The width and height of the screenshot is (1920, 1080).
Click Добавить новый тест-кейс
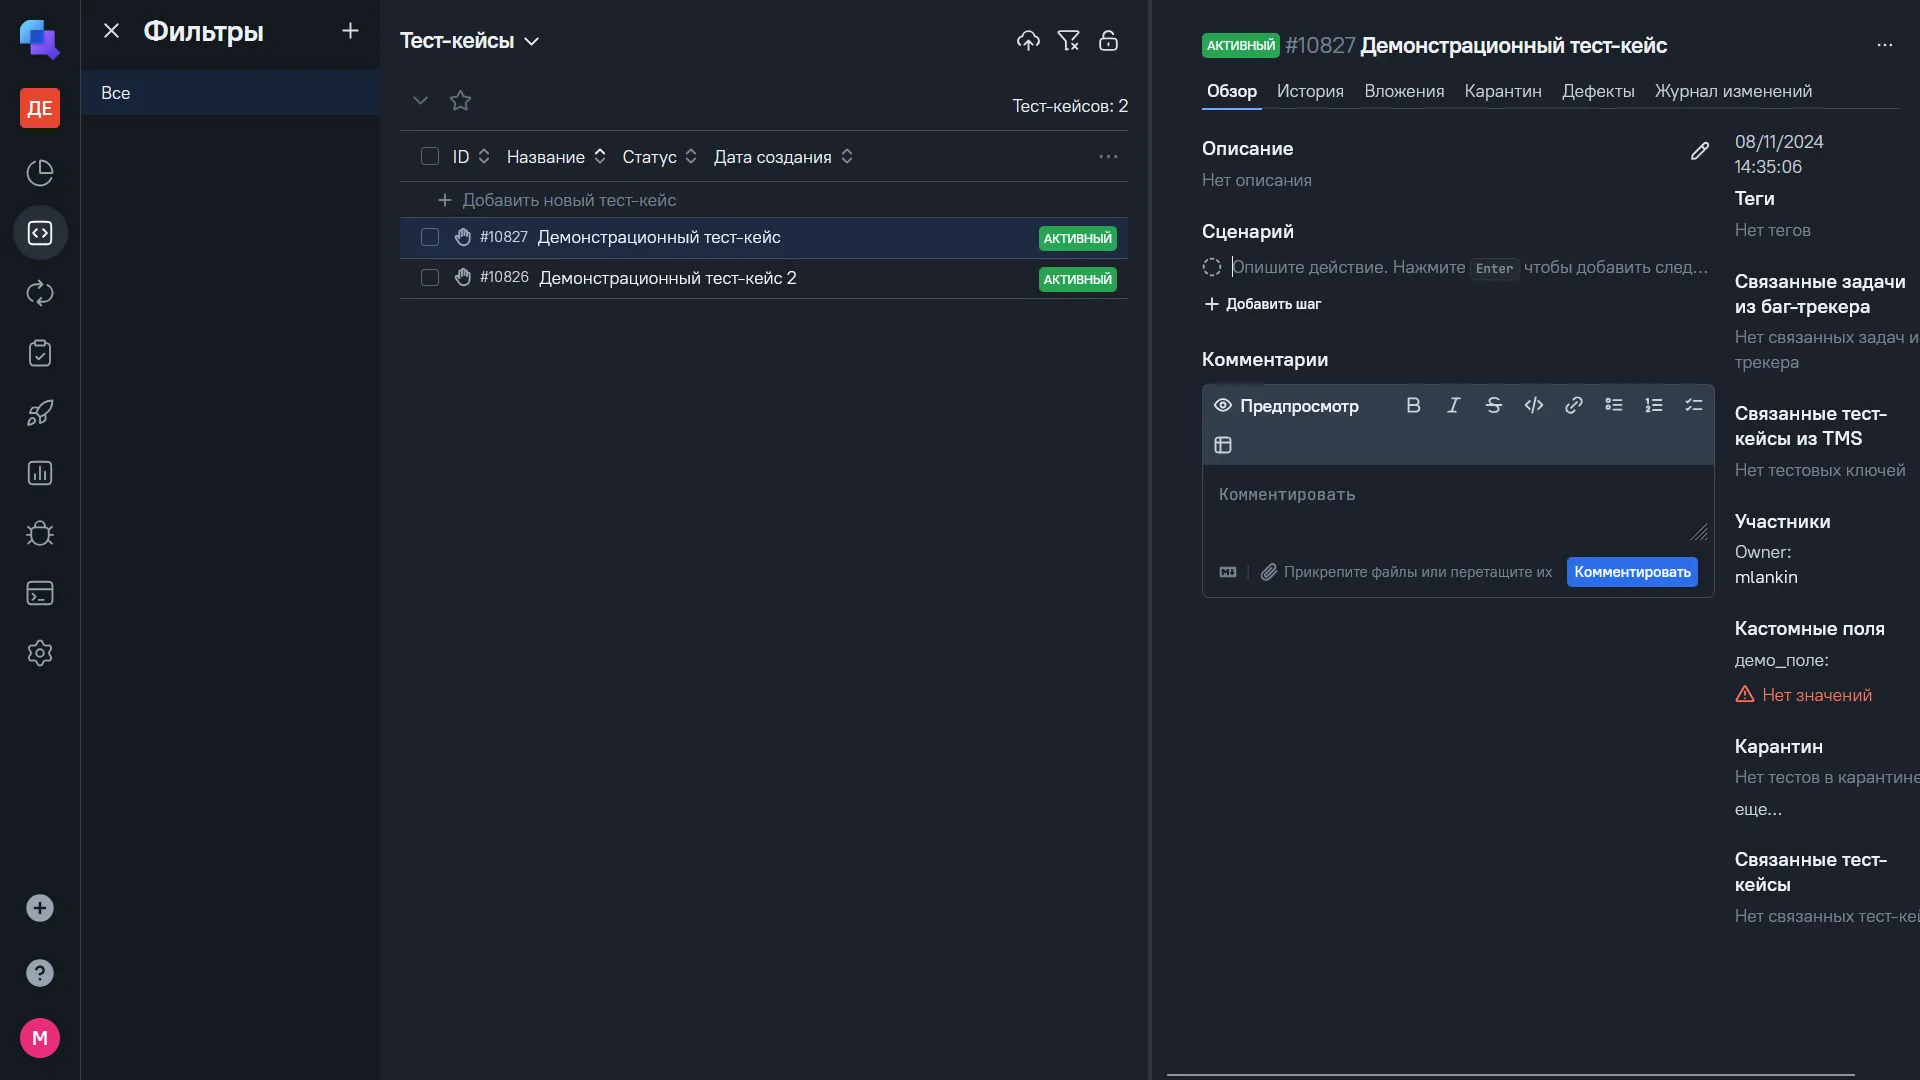tap(557, 200)
